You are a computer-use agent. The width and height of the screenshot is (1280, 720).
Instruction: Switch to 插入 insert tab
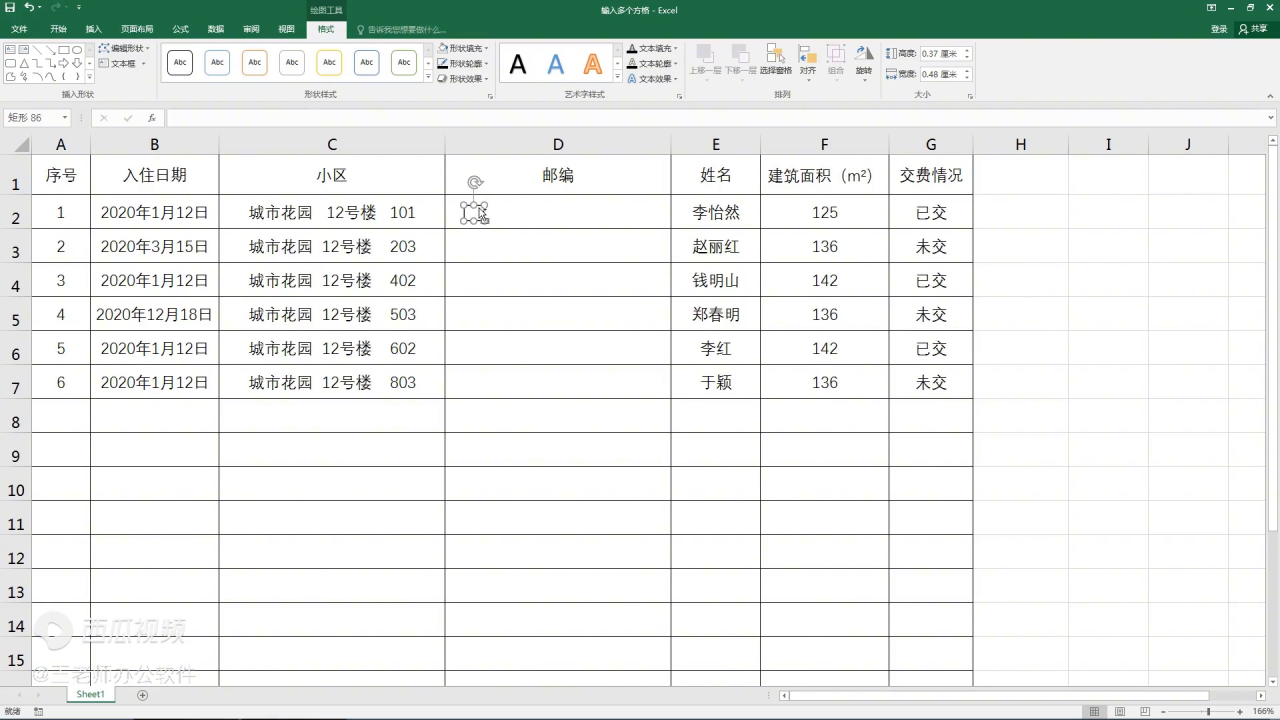pyautogui.click(x=94, y=29)
